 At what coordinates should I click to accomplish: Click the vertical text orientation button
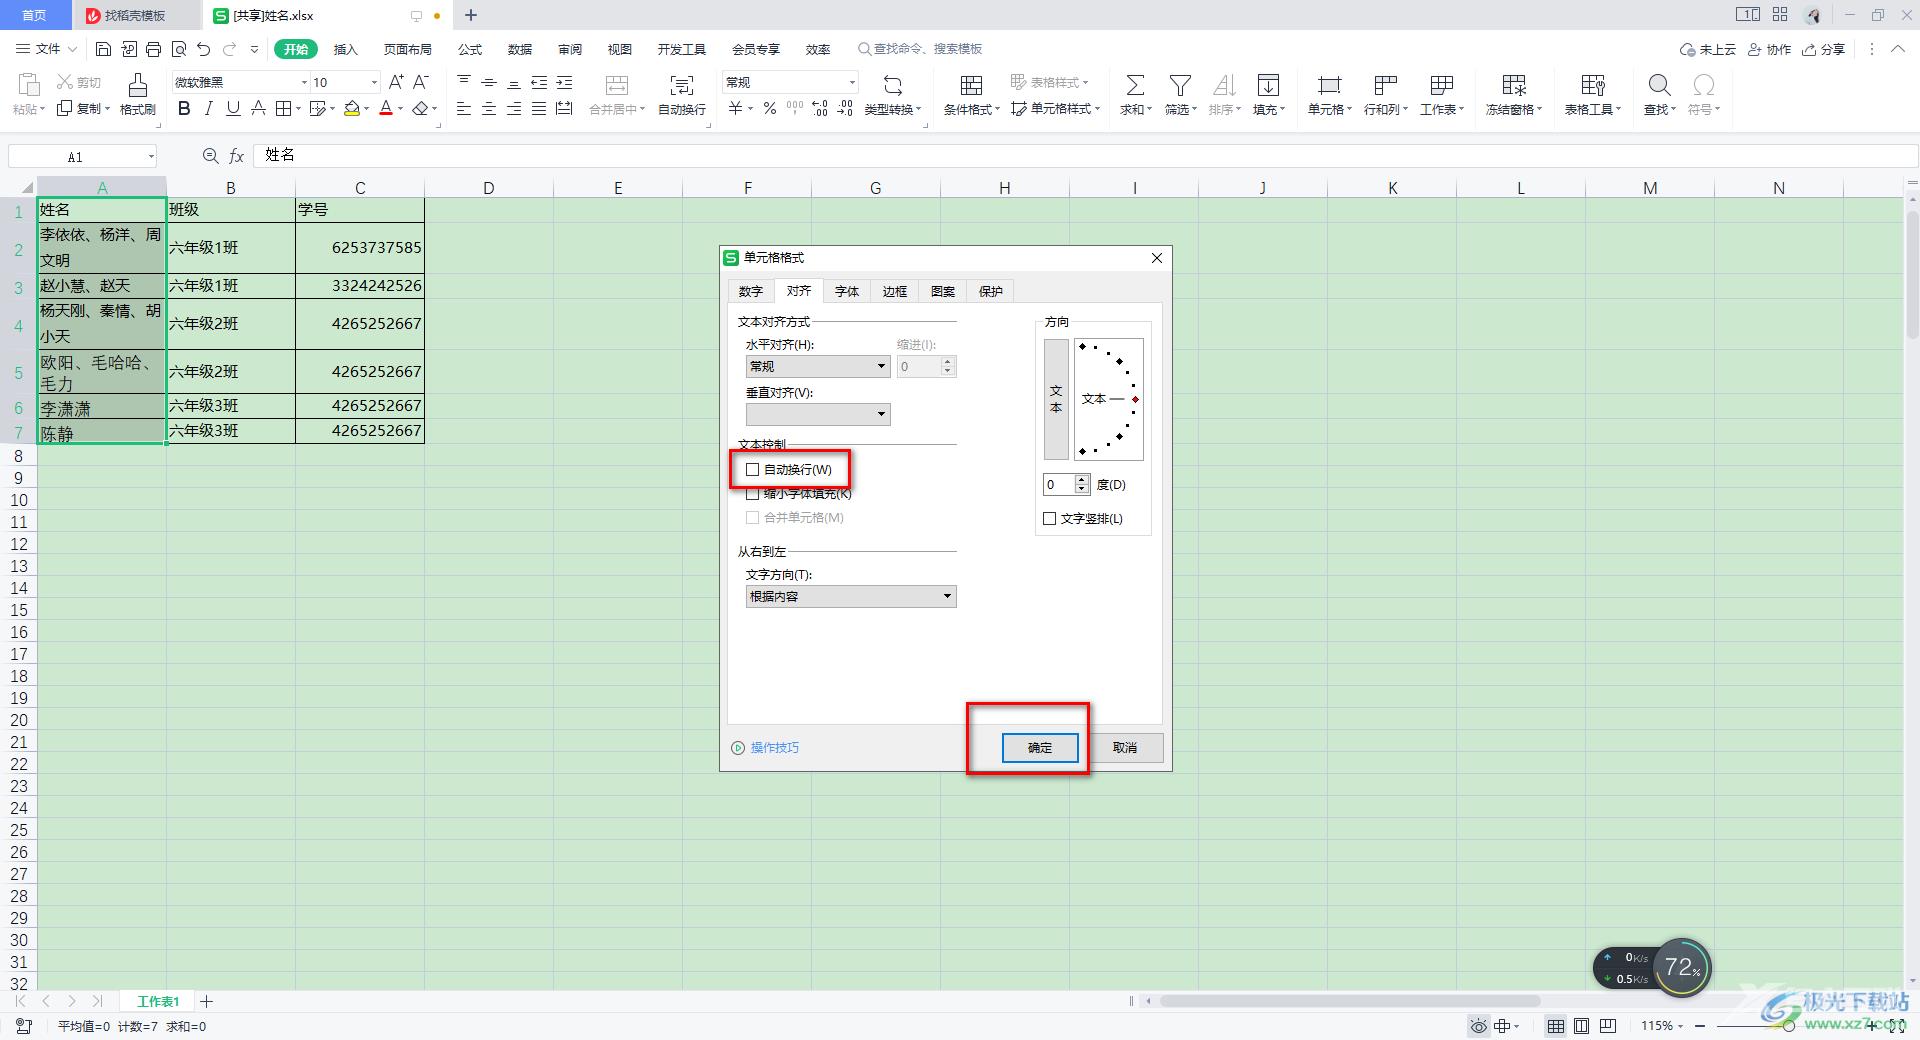1056,399
